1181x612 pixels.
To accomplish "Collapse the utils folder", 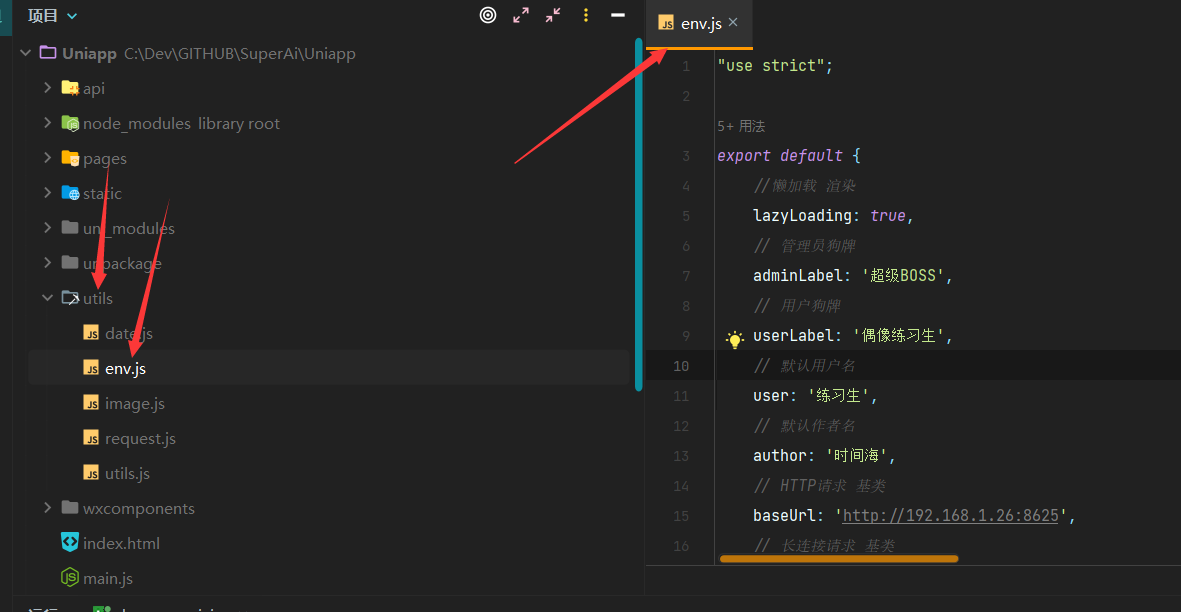I will 47,298.
